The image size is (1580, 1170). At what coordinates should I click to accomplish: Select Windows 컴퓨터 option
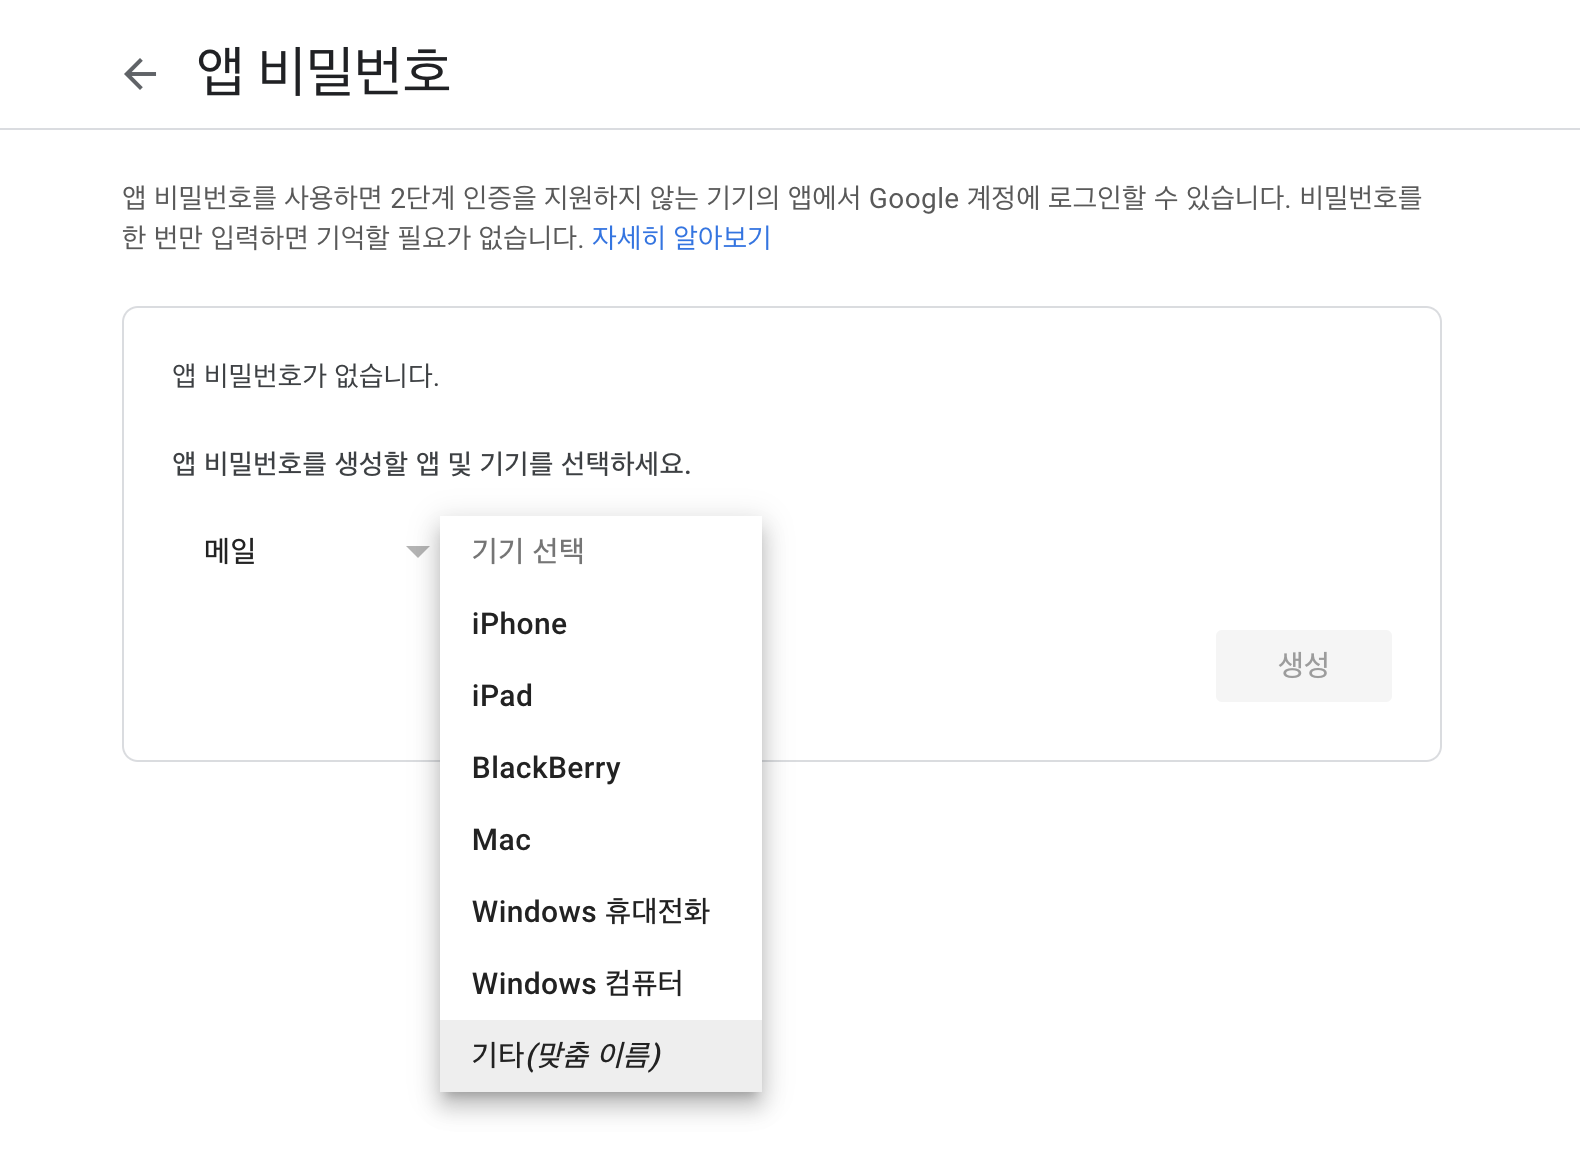point(601,984)
